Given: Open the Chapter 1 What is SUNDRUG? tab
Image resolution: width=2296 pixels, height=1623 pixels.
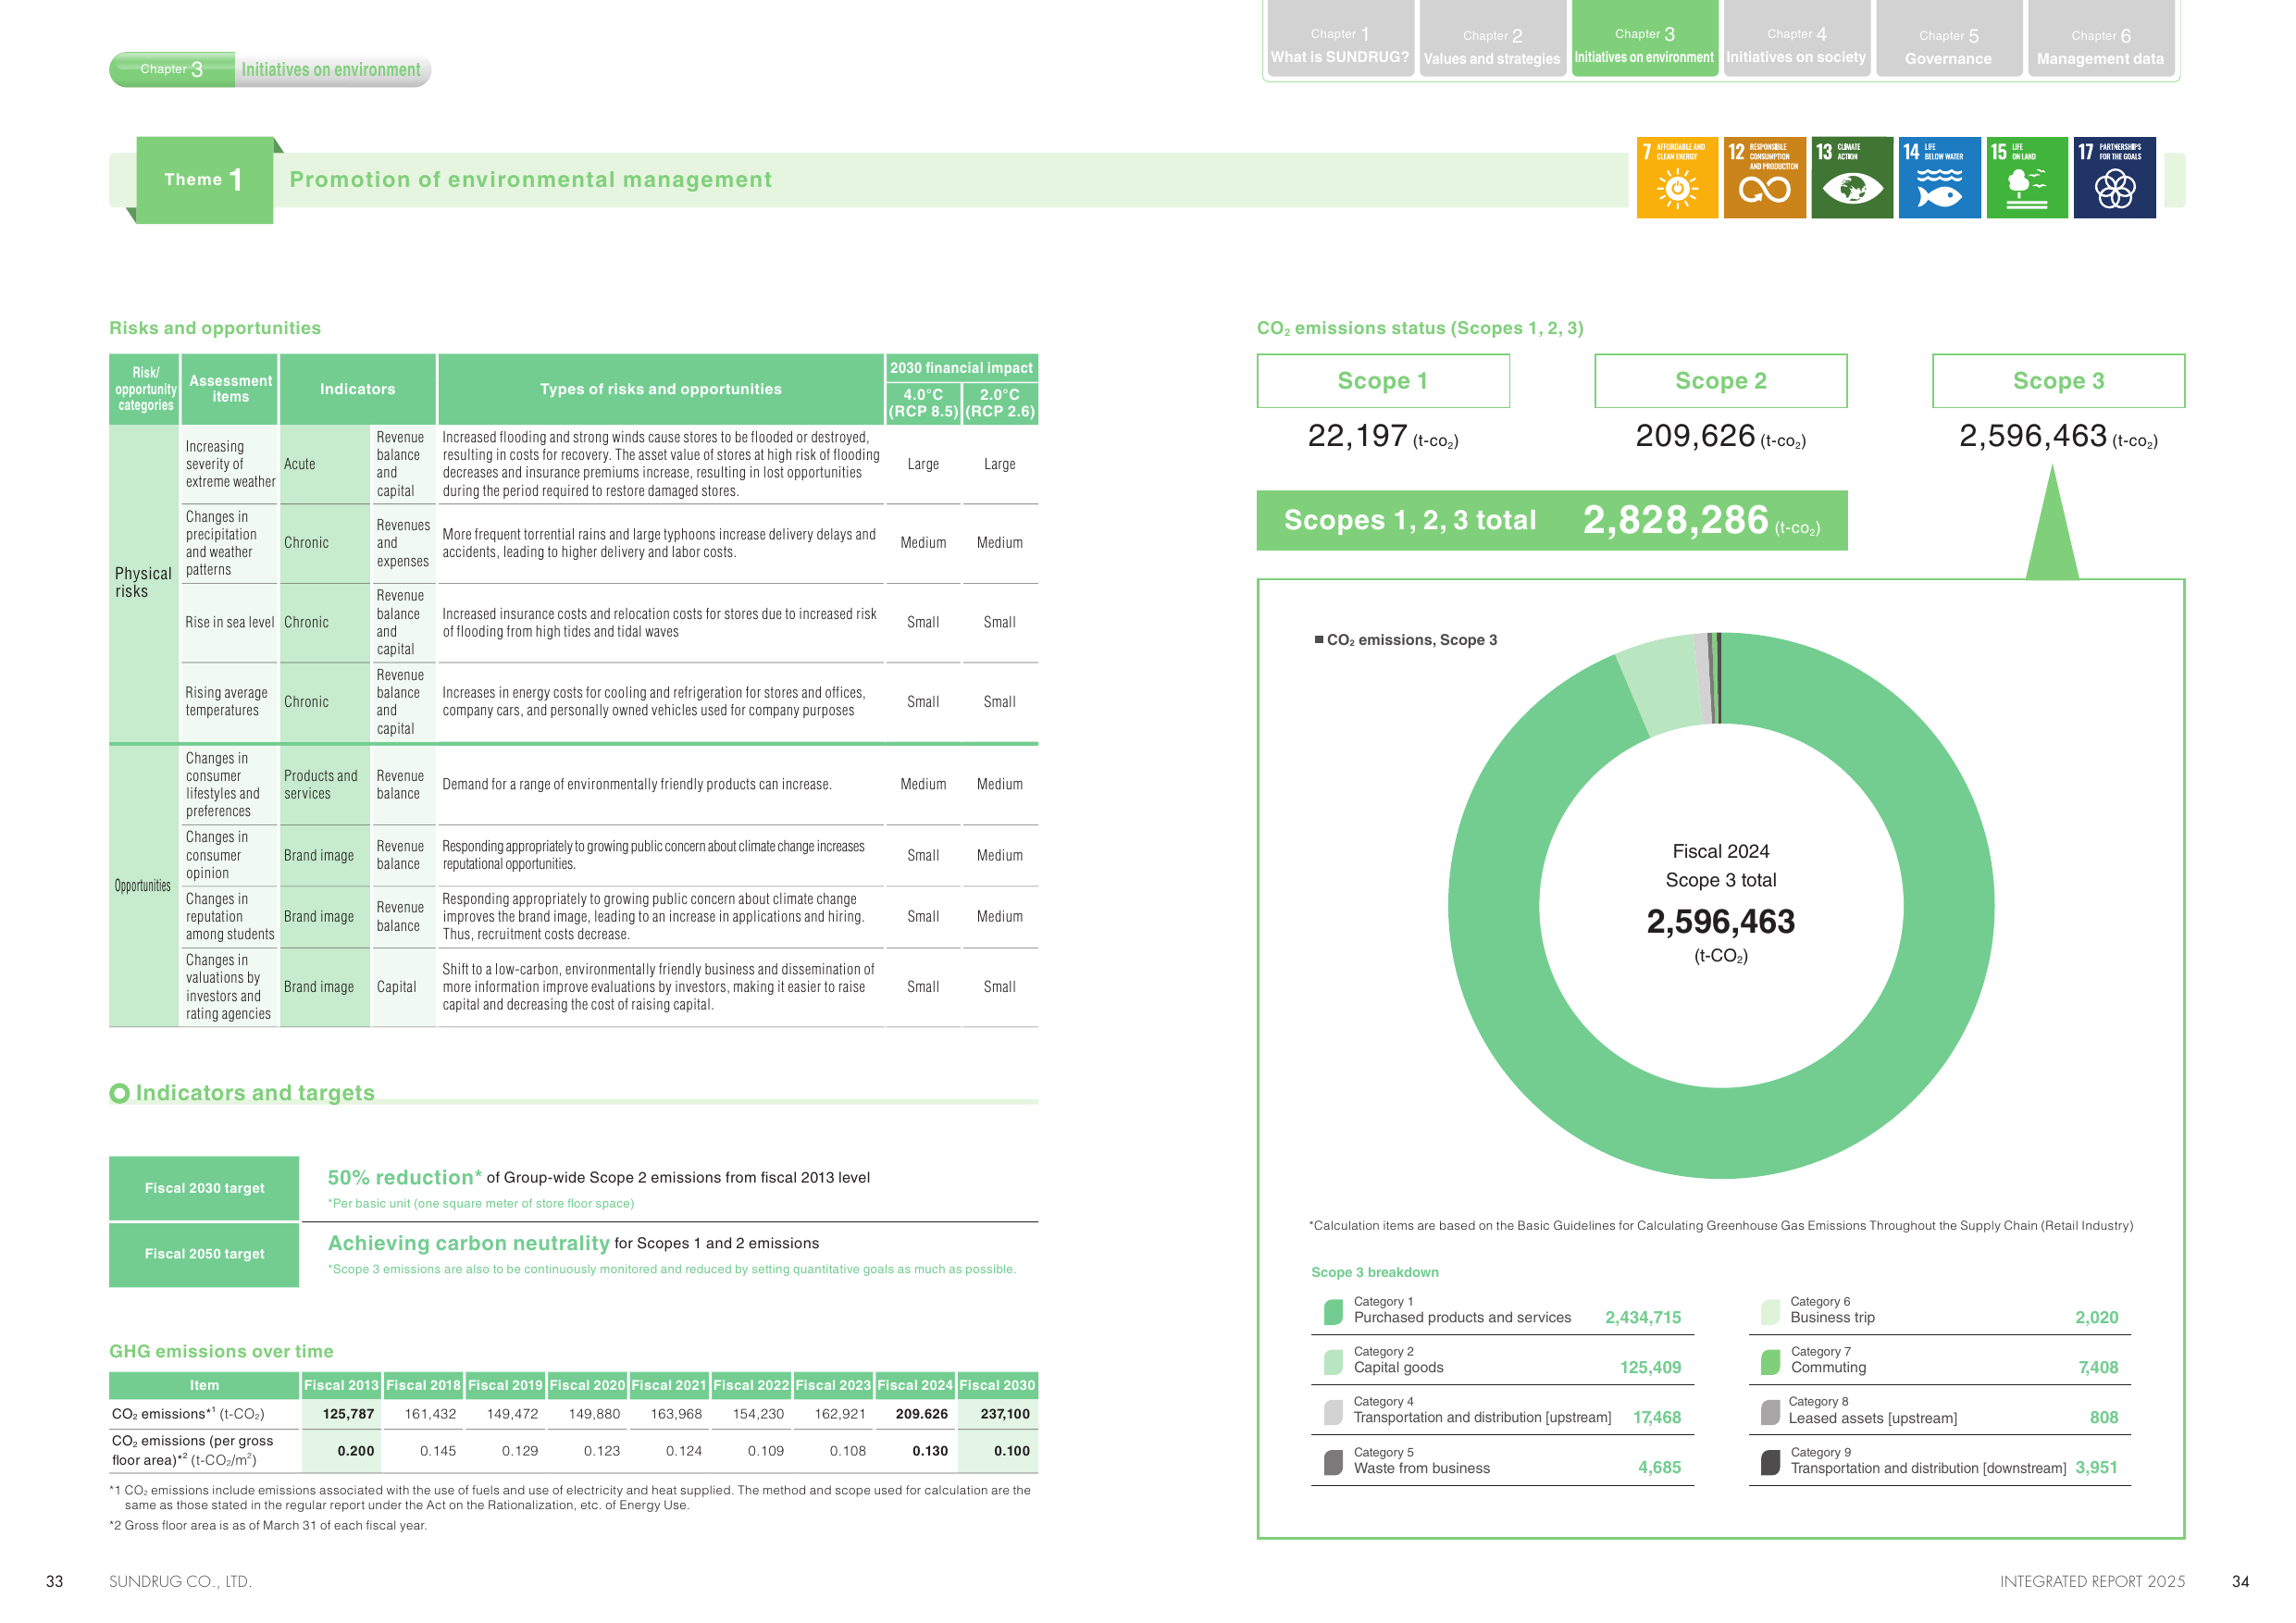Looking at the screenshot, I should click(x=1340, y=39).
